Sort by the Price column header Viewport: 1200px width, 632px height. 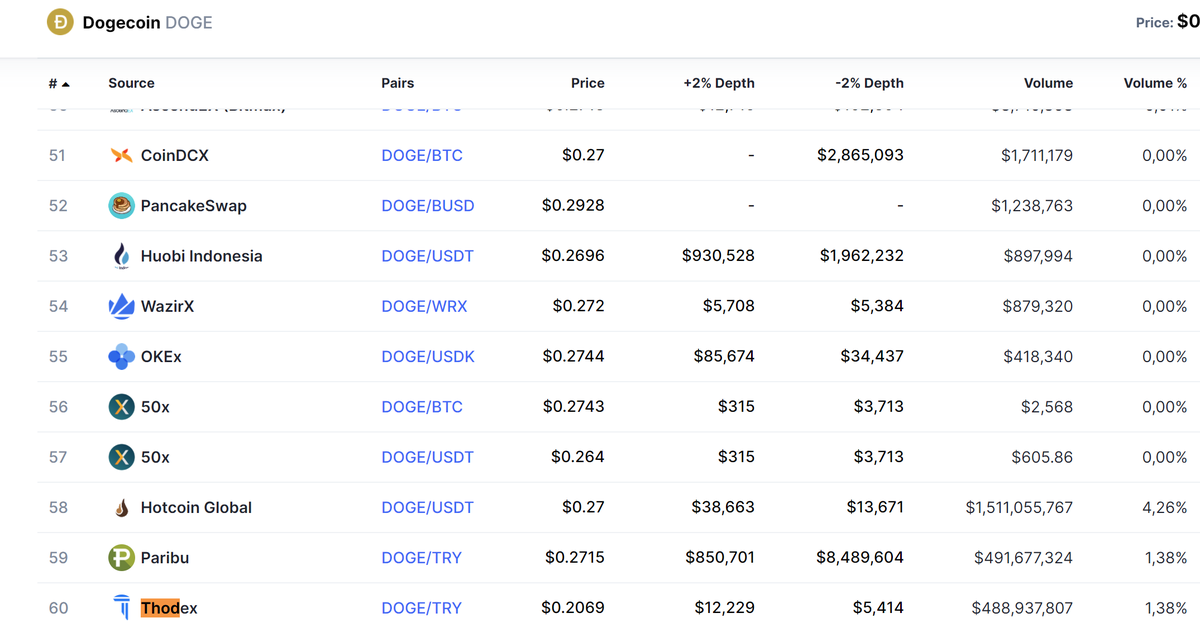tap(587, 83)
